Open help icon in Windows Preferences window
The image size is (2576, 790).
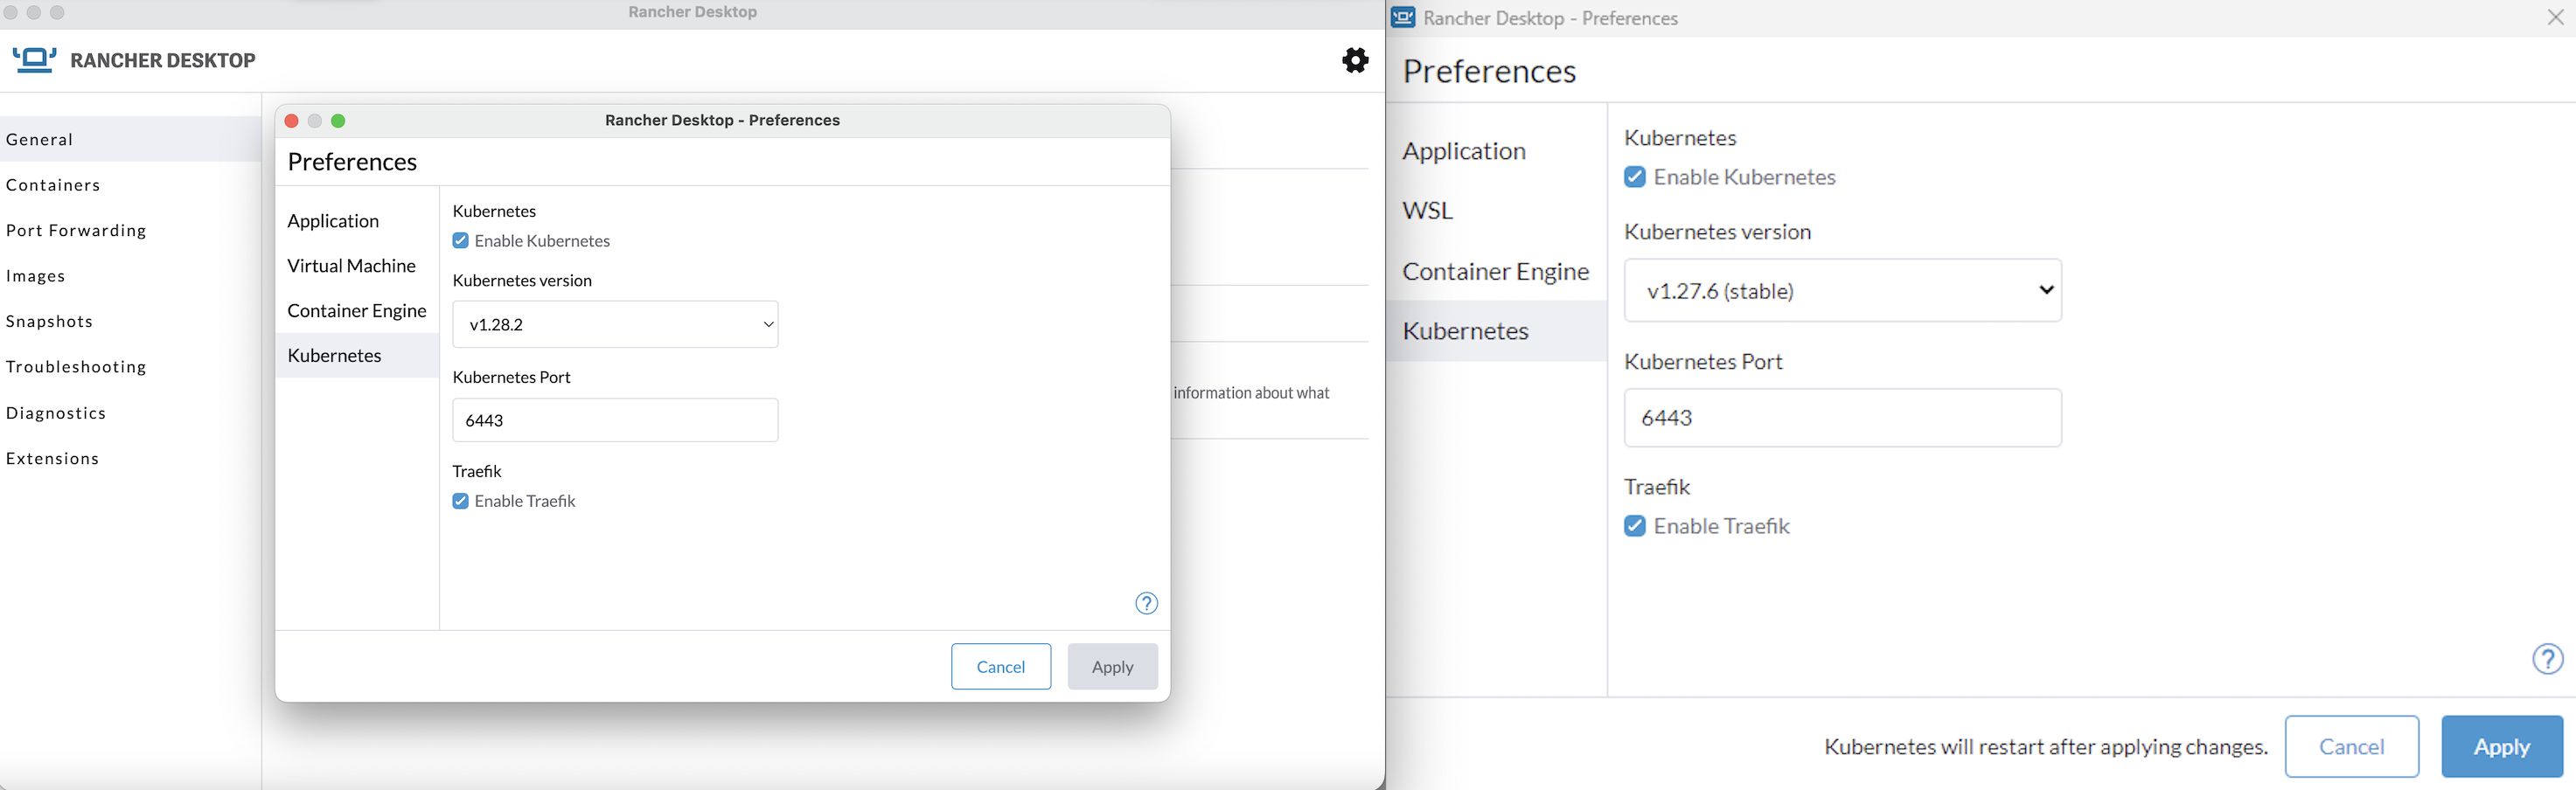tap(2547, 659)
